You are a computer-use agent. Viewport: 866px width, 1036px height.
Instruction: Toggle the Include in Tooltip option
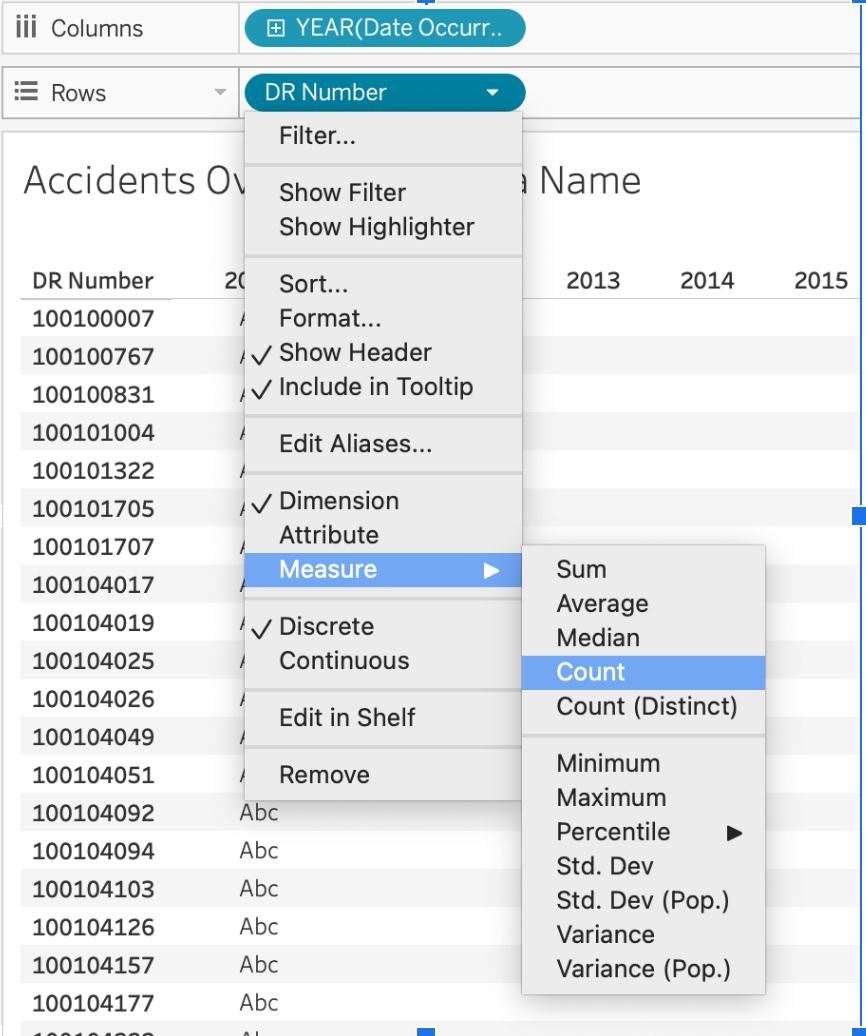click(383, 387)
